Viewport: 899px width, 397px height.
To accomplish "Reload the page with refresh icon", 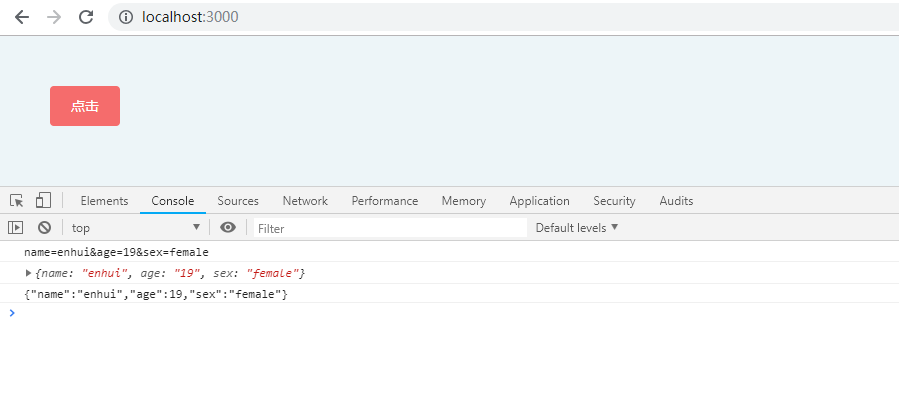I will 86,17.
